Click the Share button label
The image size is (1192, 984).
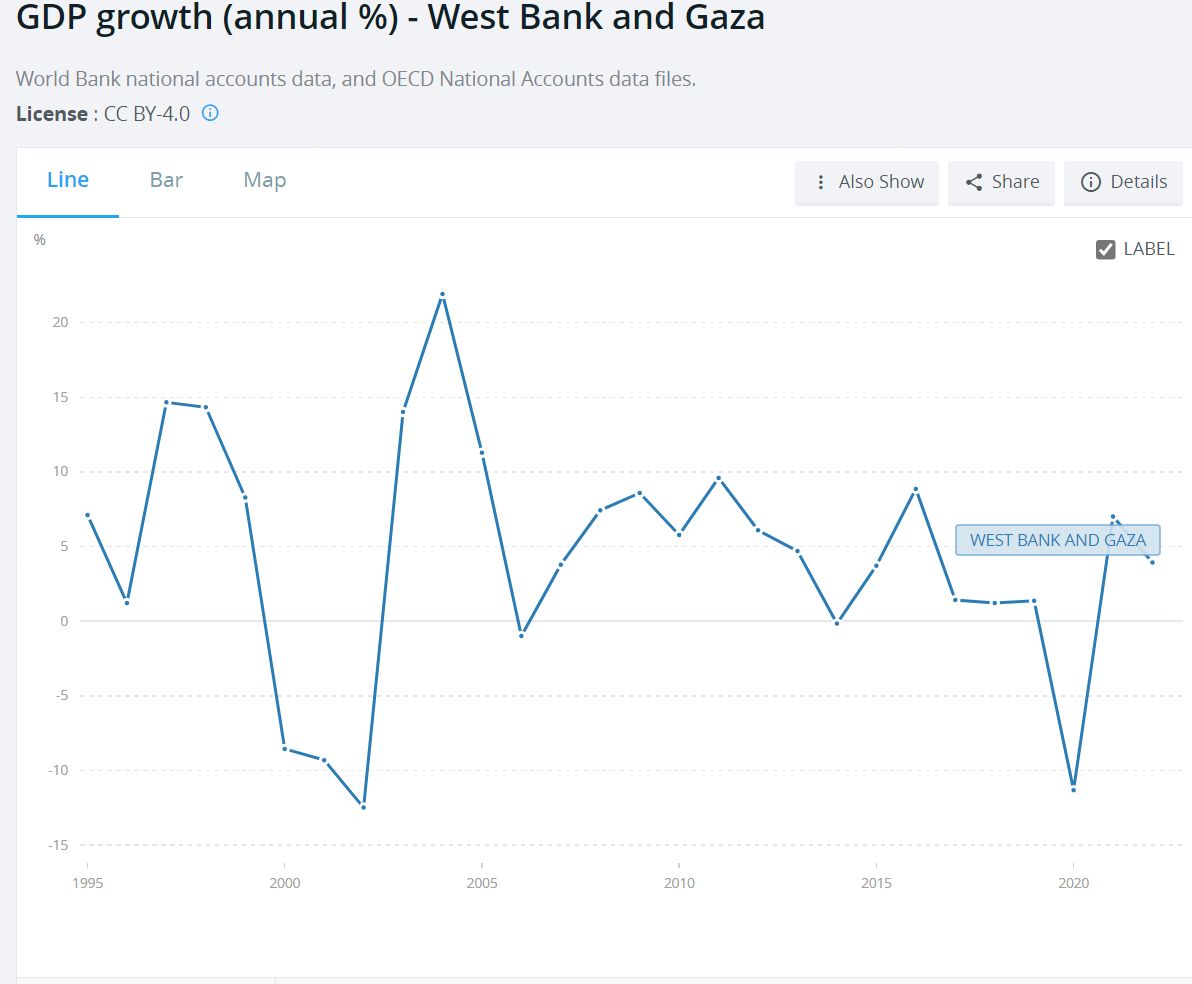(x=1015, y=182)
